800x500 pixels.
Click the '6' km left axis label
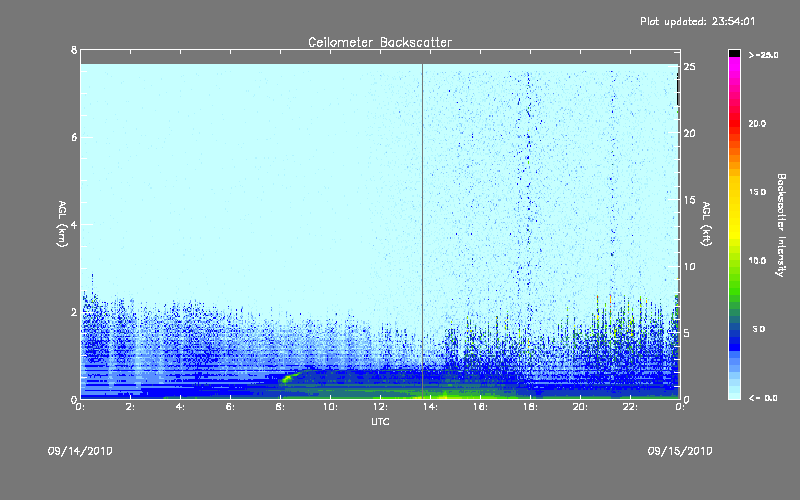[74, 137]
